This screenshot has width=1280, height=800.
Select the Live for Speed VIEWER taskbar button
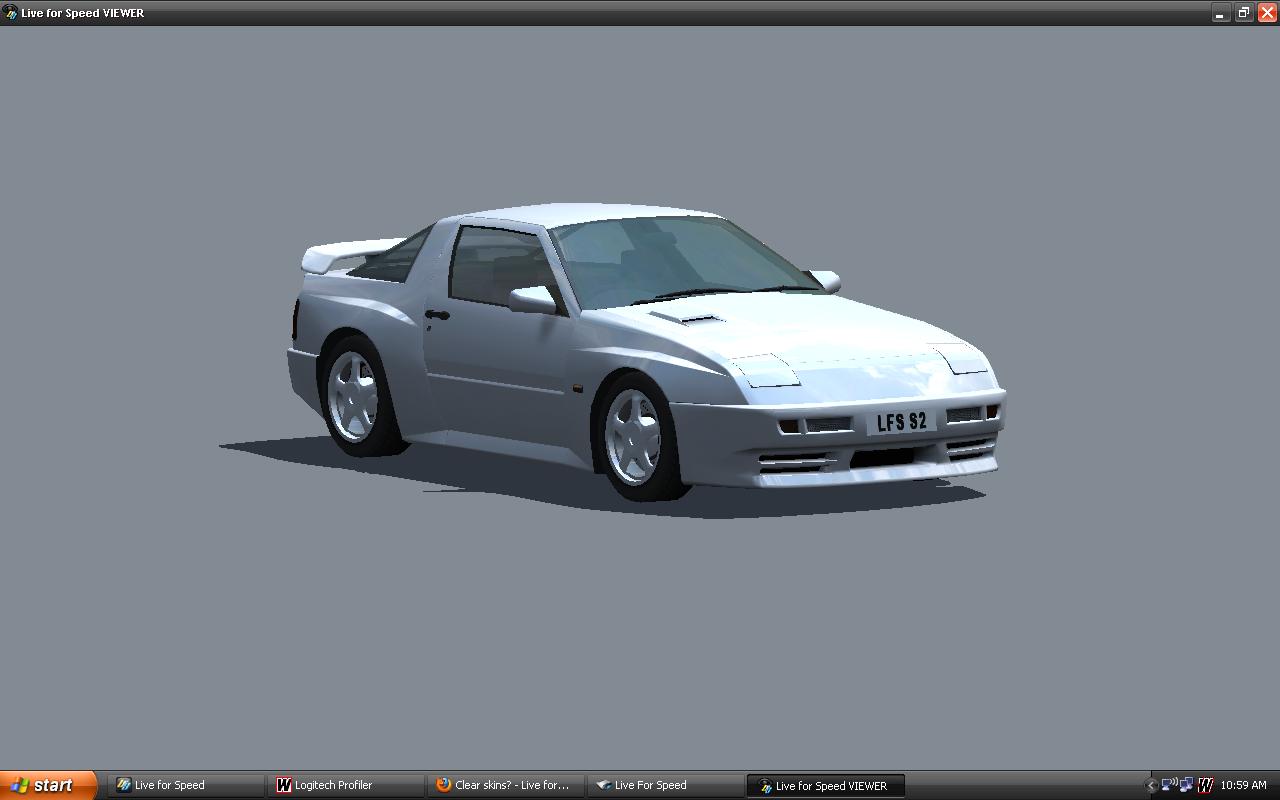coord(826,785)
